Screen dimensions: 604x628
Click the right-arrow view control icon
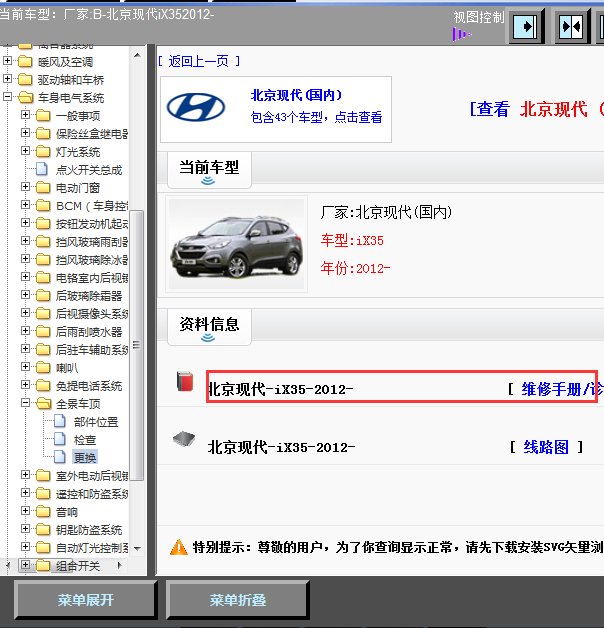click(525, 27)
